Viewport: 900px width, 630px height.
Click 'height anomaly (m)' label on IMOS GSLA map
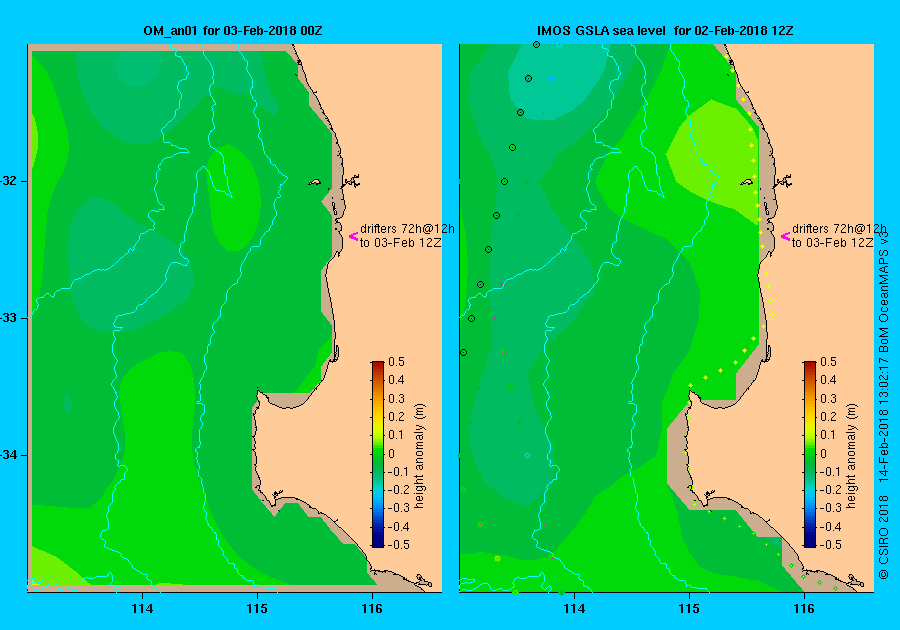click(851, 455)
